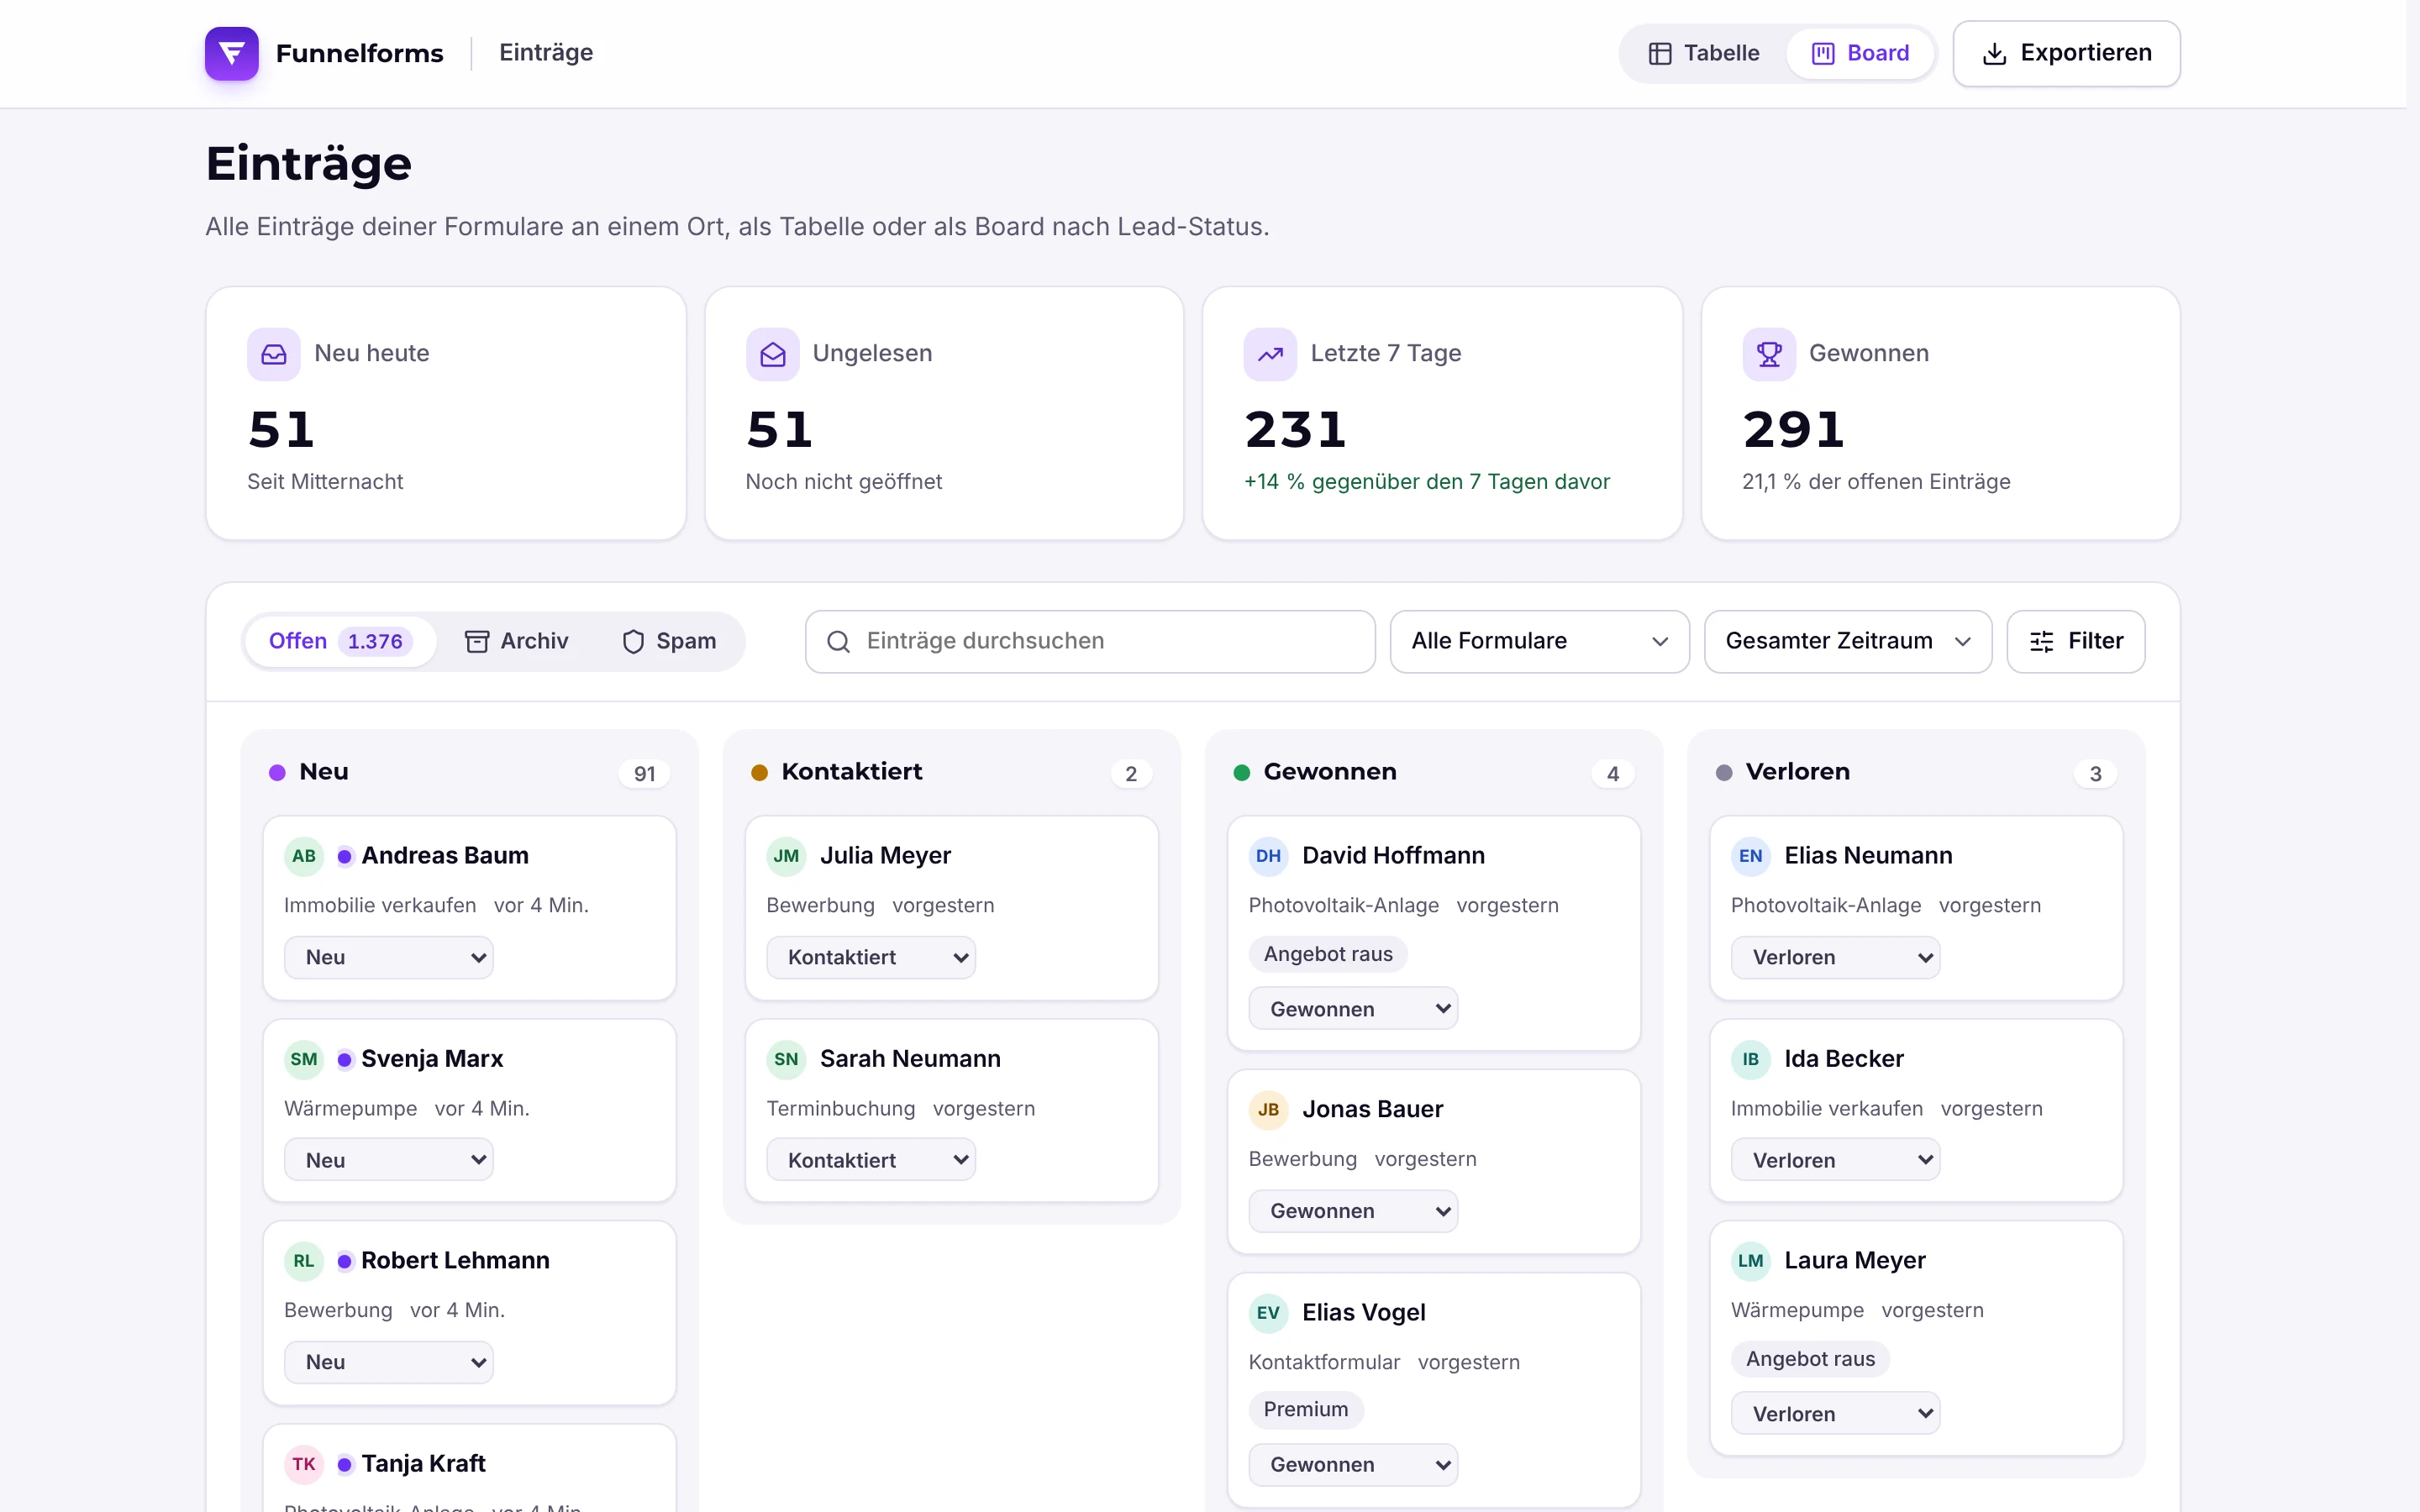This screenshot has height=1512, width=2420.
Task: Click the Exportieren button
Action: pos(2066,53)
